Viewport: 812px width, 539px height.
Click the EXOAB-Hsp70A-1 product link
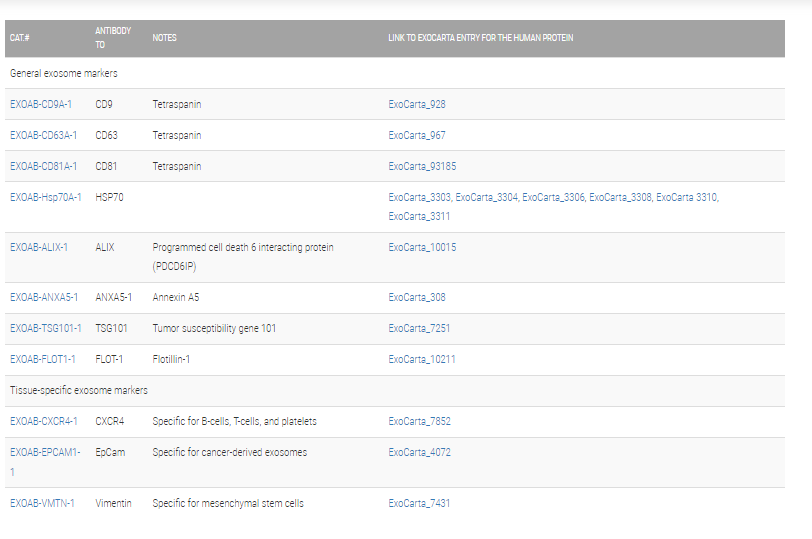tap(46, 197)
